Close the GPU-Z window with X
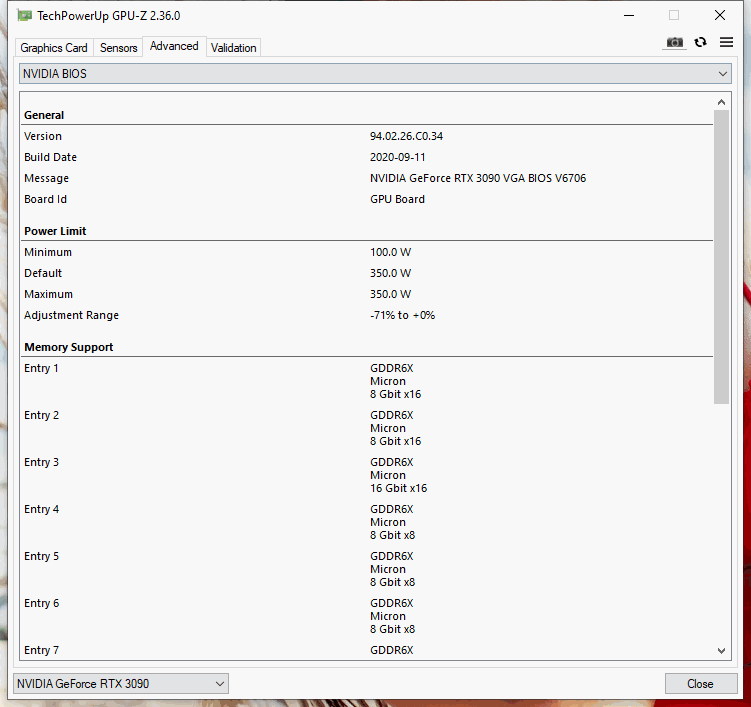The height and width of the screenshot is (707, 751). (x=719, y=15)
